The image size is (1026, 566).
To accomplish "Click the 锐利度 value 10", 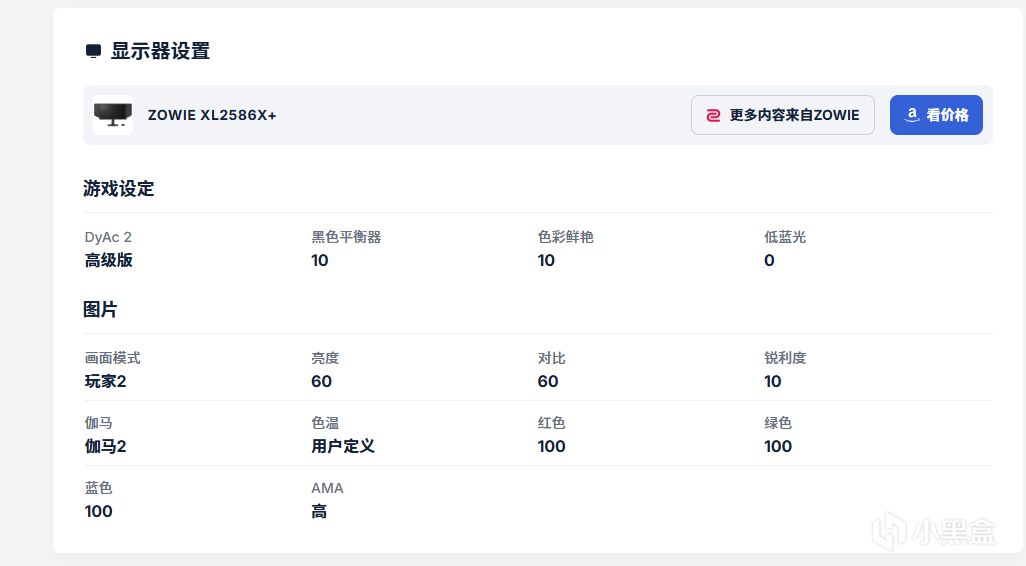I will pos(772,381).
